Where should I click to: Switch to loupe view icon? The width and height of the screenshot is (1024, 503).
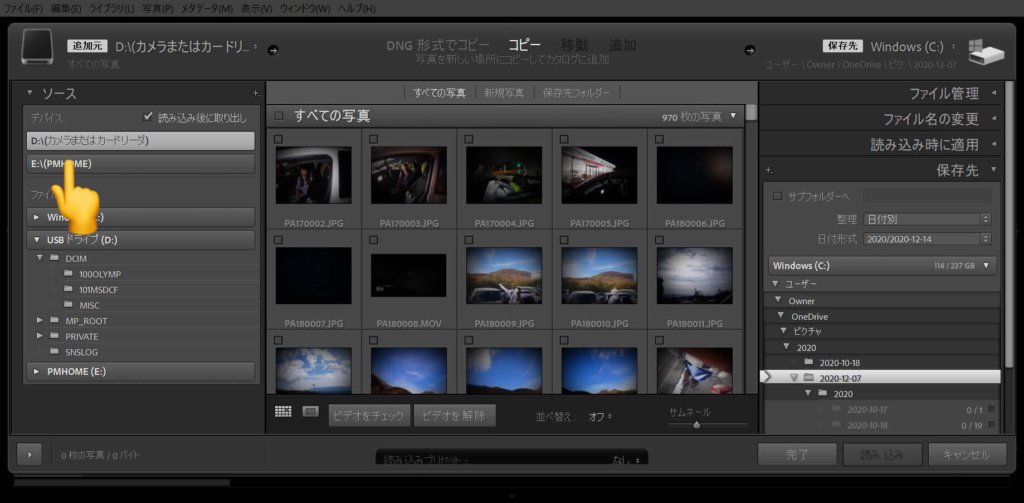311,412
